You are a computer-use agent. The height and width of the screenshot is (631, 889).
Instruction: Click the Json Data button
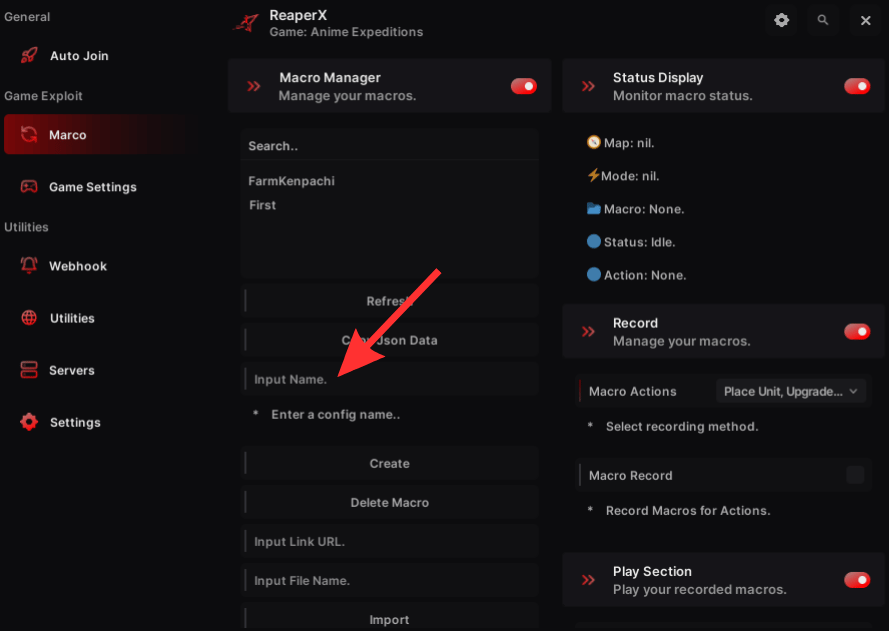tap(390, 340)
